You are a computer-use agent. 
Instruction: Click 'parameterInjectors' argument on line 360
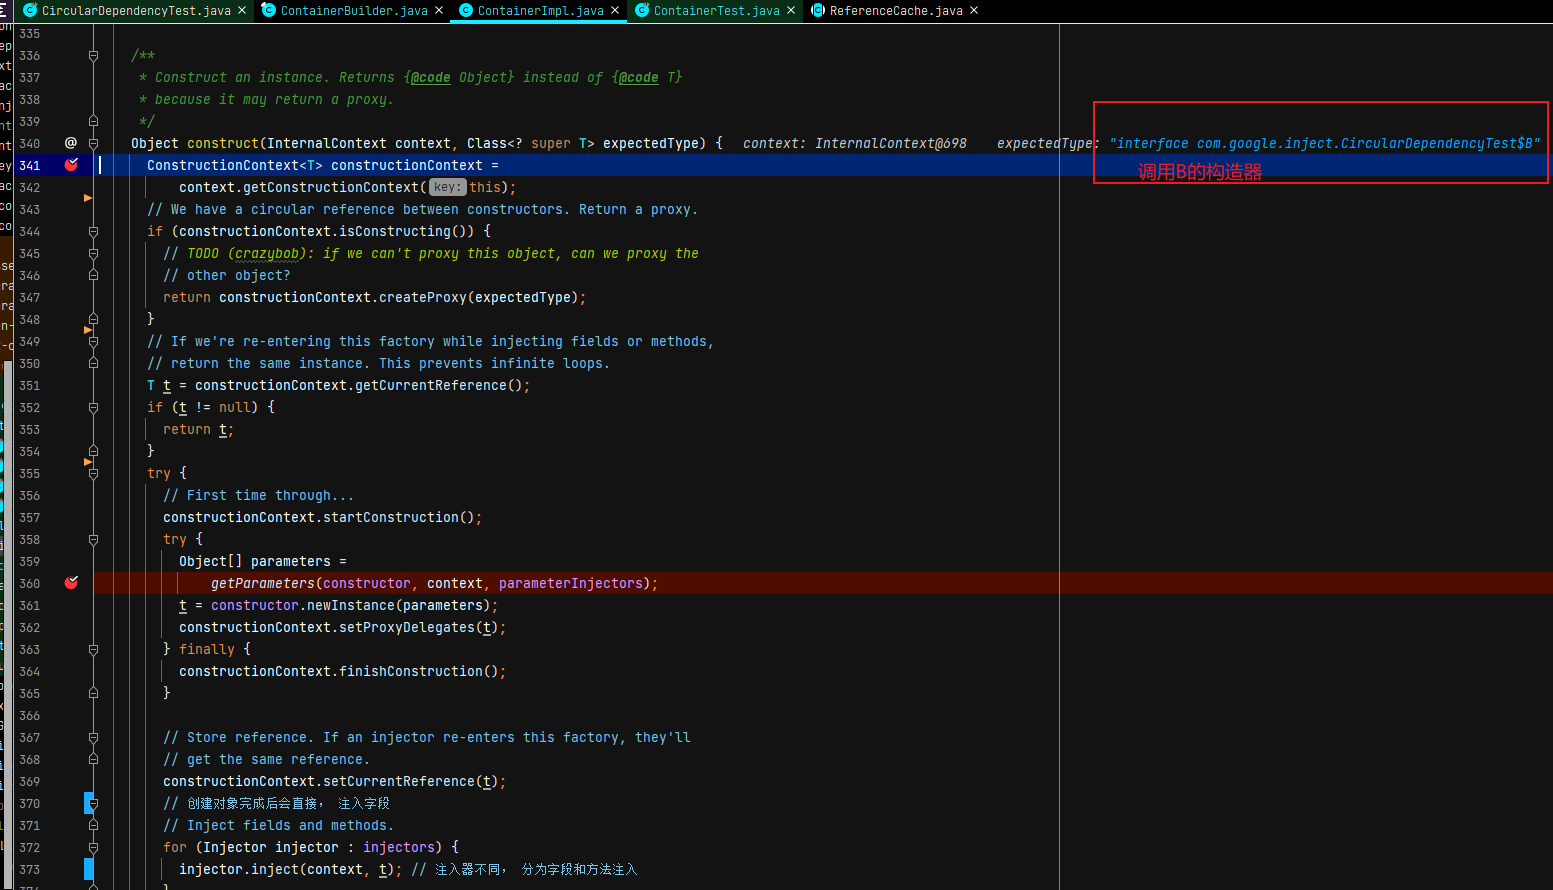click(571, 583)
